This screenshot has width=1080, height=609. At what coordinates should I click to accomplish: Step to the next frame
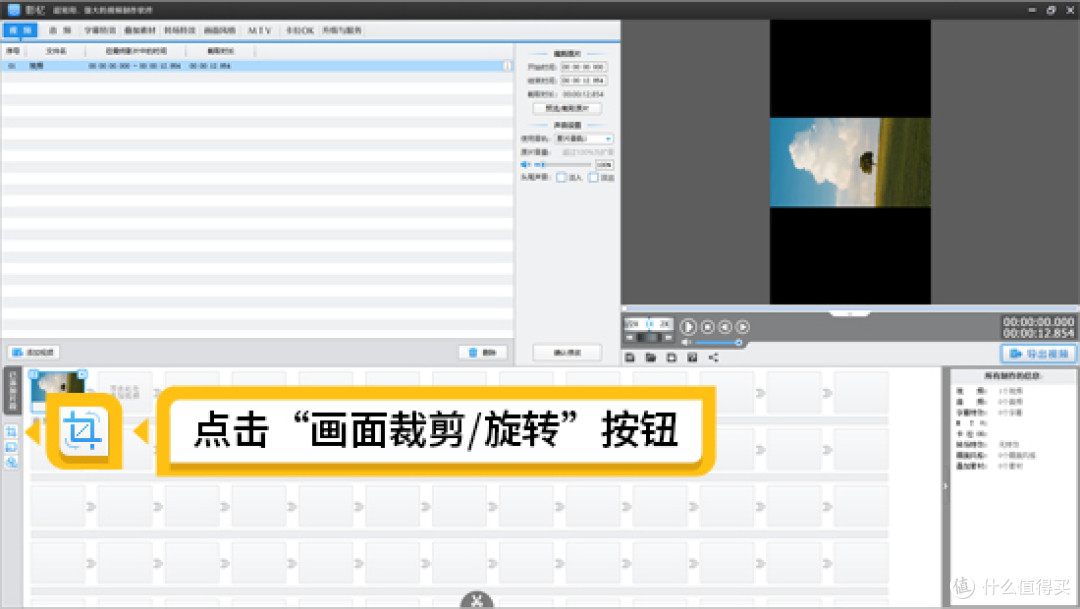[742, 327]
